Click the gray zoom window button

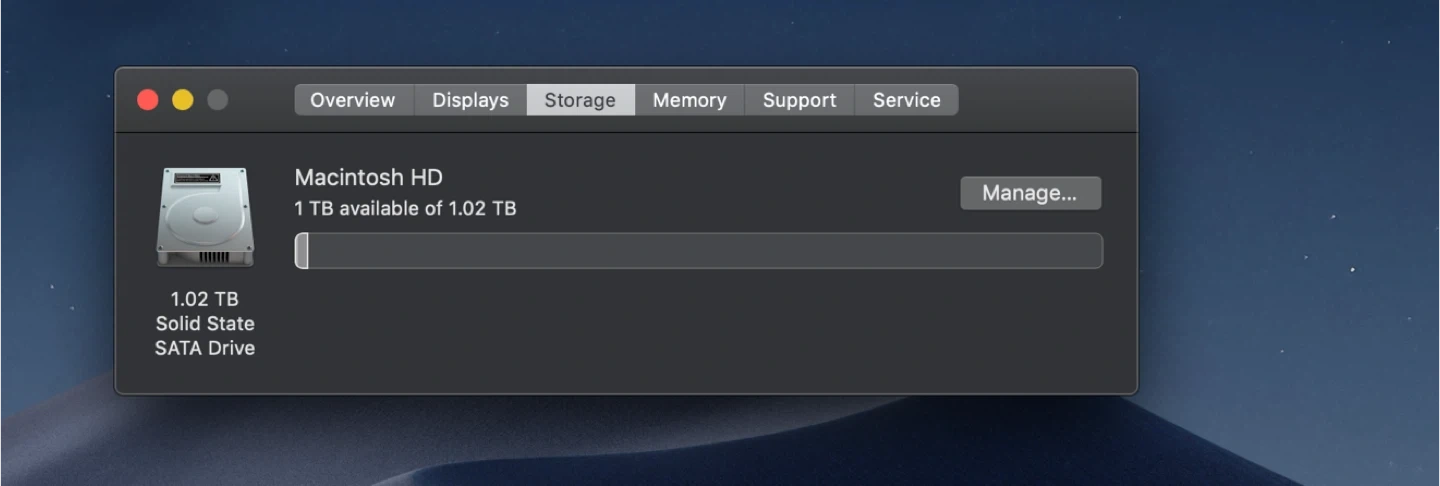click(x=217, y=100)
